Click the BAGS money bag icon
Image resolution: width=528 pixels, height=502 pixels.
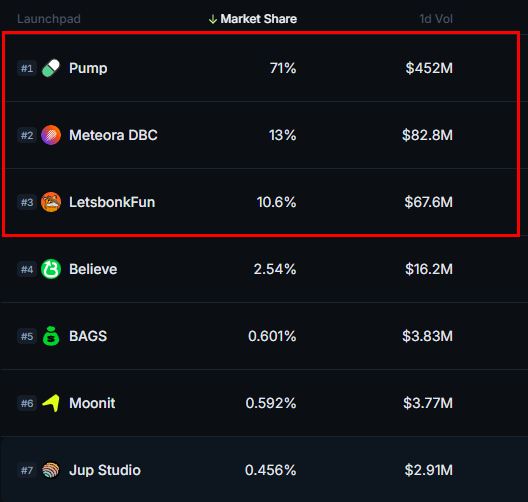[51, 336]
